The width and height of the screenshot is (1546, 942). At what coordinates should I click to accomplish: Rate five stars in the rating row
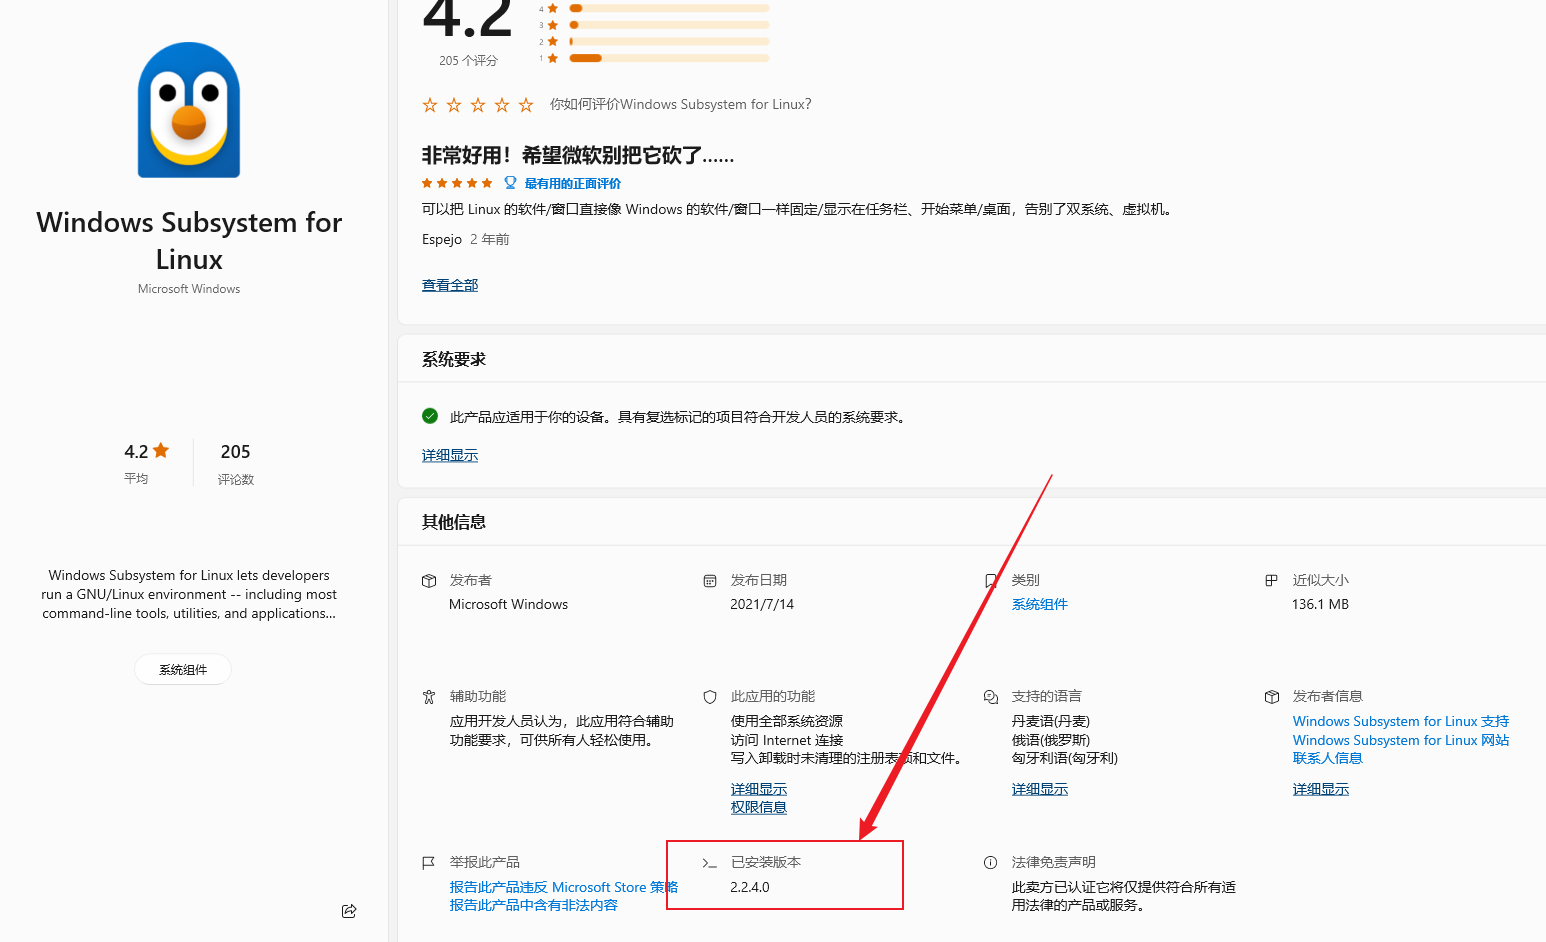click(x=526, y=105)
